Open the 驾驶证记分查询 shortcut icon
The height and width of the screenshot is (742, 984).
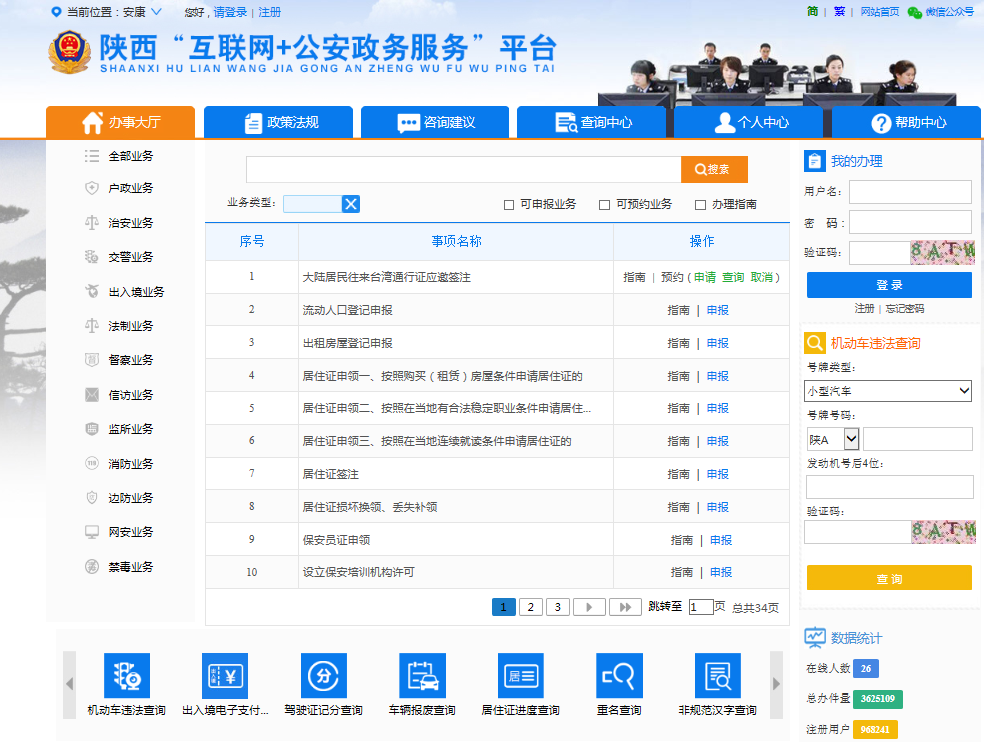pyautogui.click(x=324, y=675)
